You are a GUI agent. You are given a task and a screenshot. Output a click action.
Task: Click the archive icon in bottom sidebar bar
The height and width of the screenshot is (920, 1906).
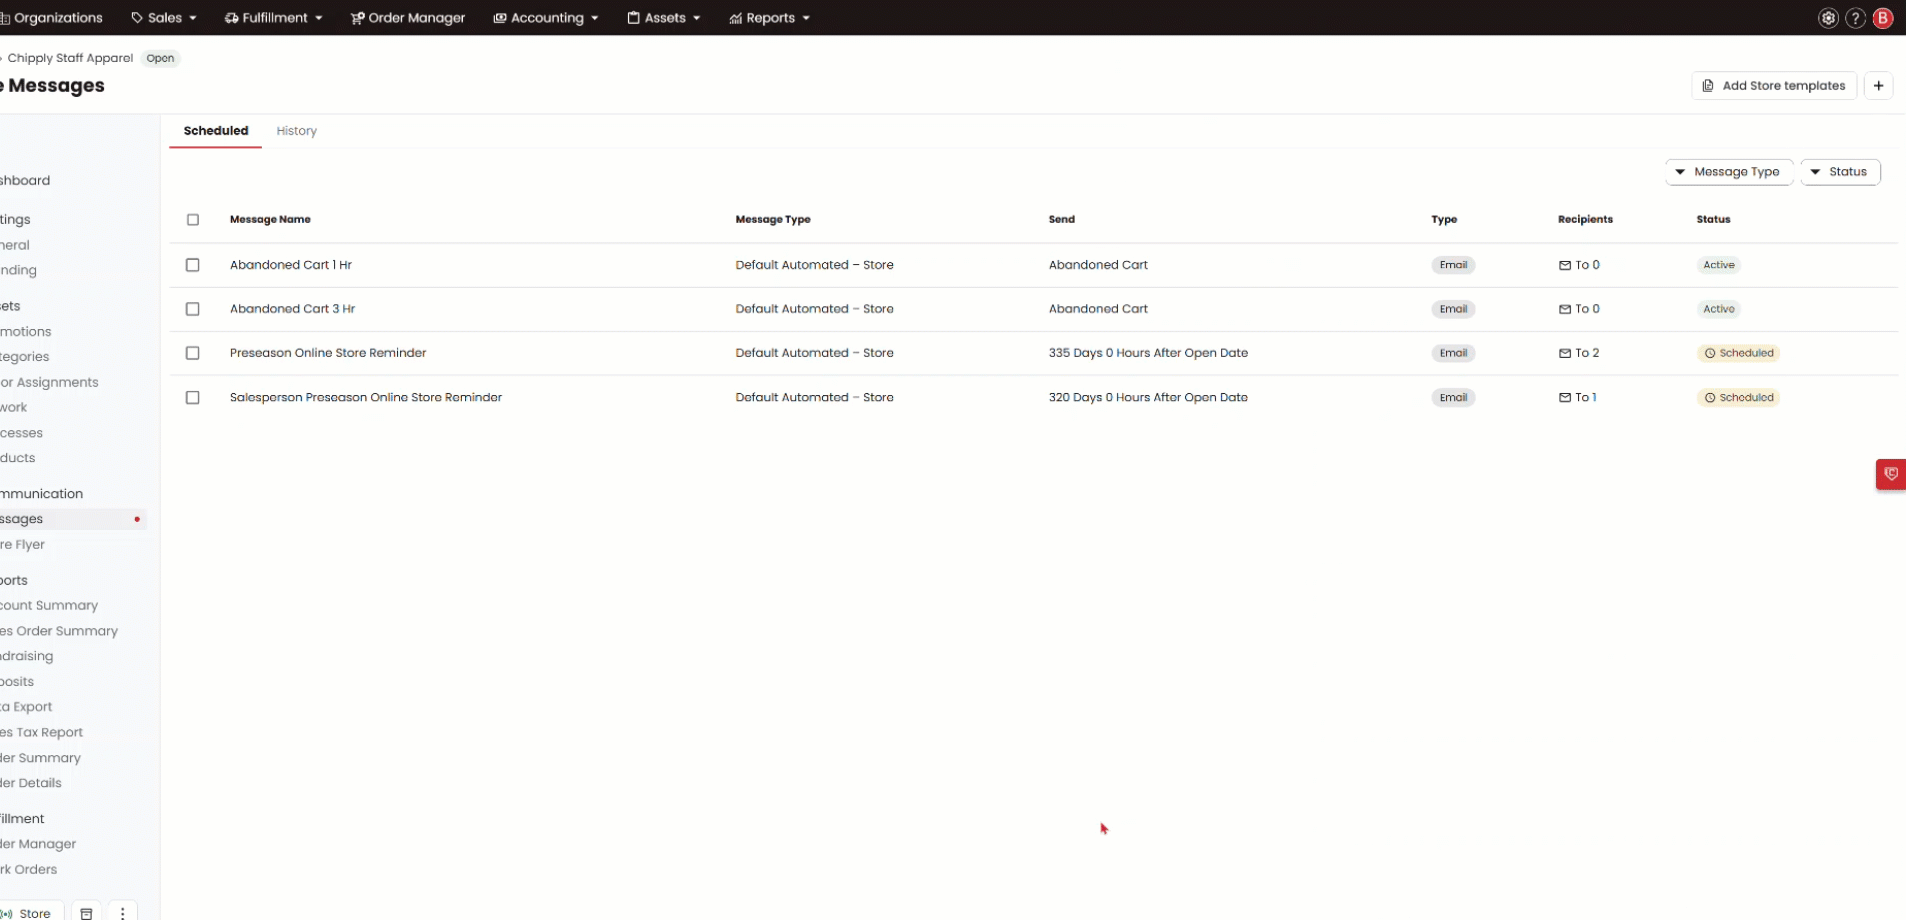pyautogui.click(x=86, y=913)
